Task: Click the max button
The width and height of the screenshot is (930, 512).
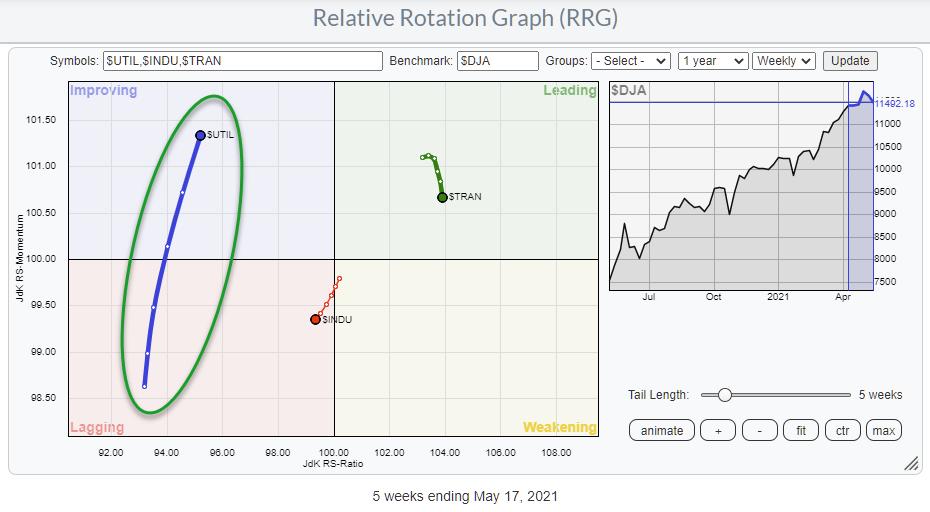Action: [x=882, y=430]
